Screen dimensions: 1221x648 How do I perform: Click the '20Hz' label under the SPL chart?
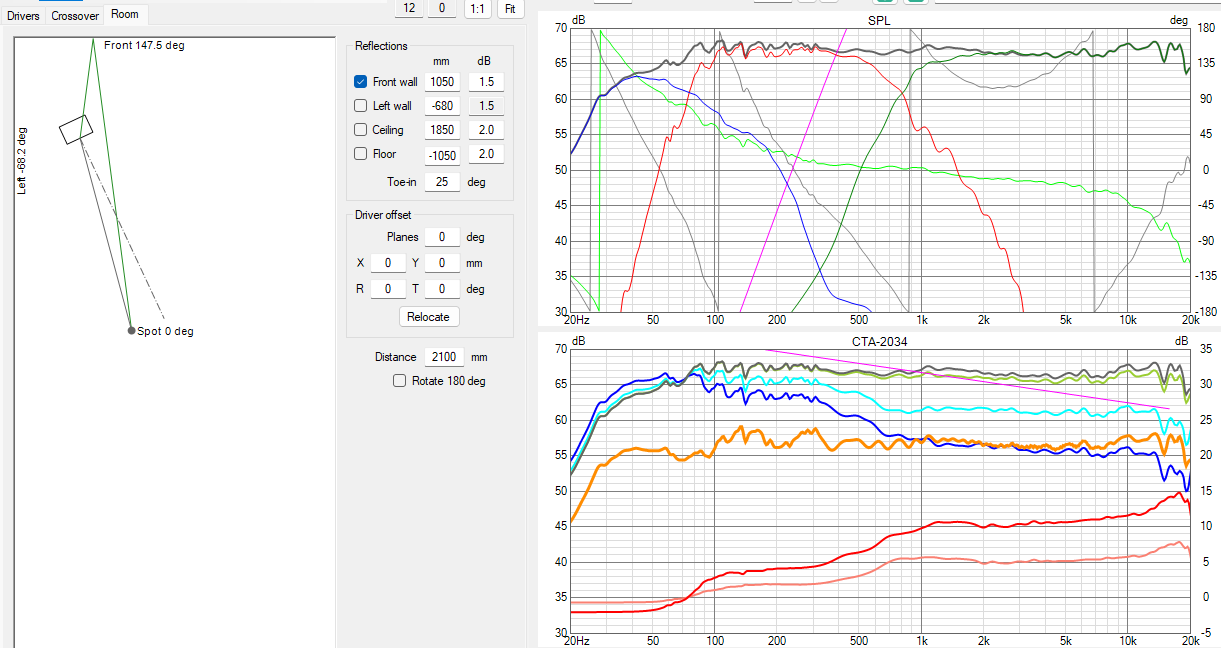coord(577,320)
